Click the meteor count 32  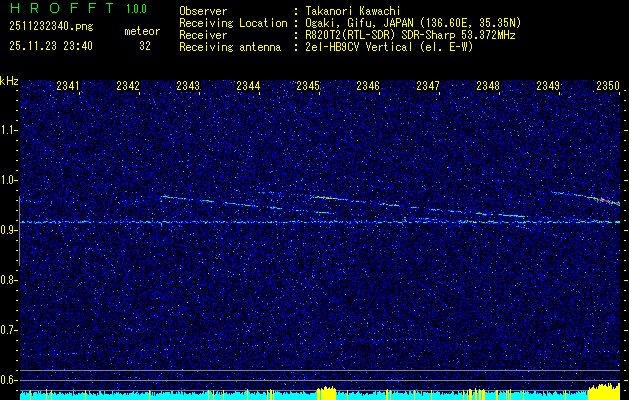pyautogui.click(x=145, y=46)
